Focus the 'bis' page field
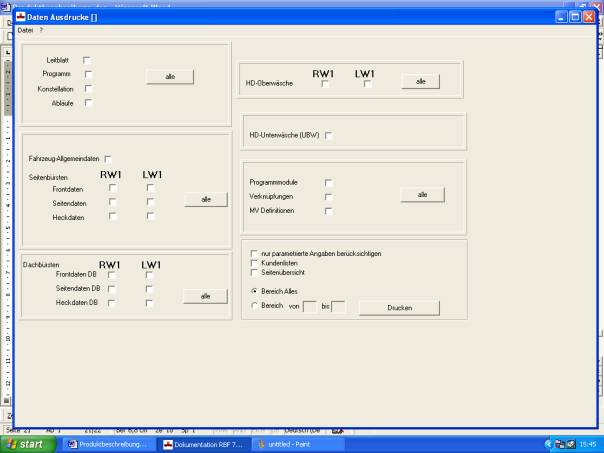Screen dimensions: 604x453 click(338, 307)
